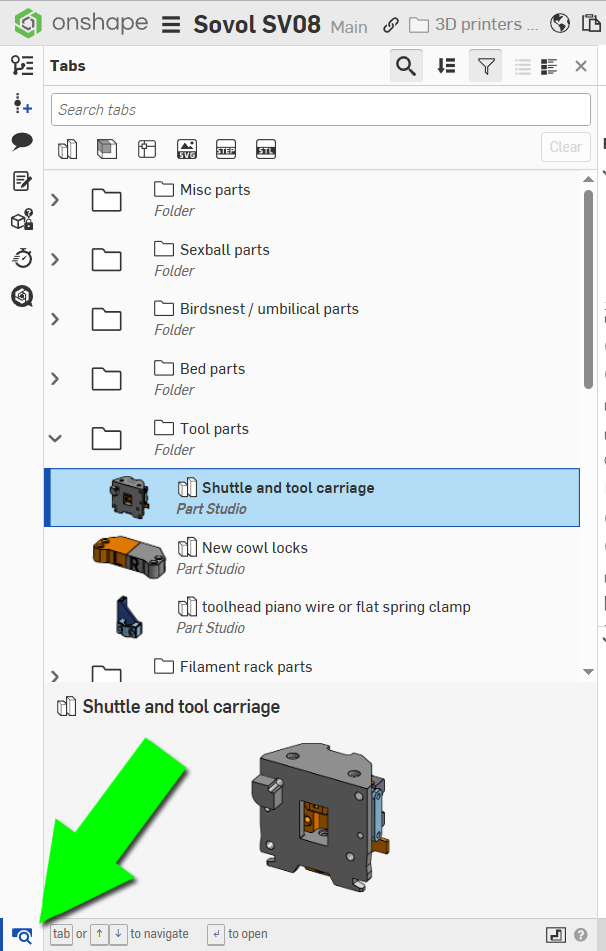Filter by SVG image tab type

(187, 149)
